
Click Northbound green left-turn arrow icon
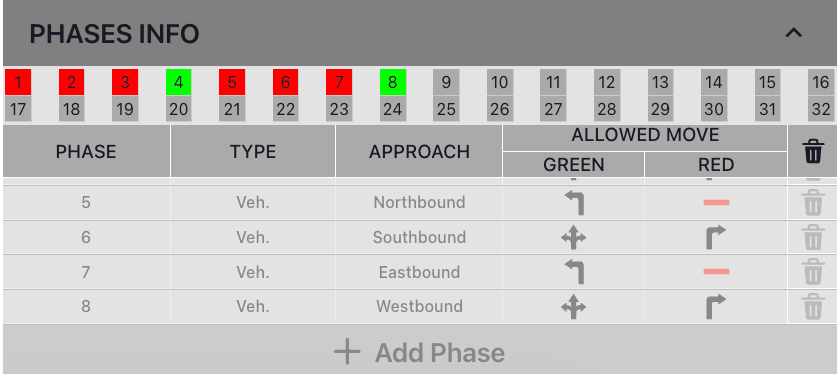(574, 203)
